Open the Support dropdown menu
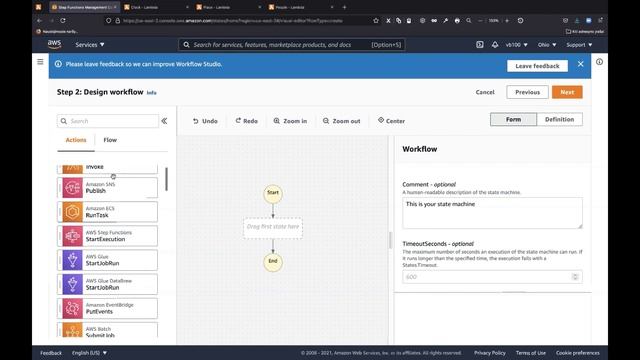Viewport: 640px width, 360px height. [x=579, y=44]
